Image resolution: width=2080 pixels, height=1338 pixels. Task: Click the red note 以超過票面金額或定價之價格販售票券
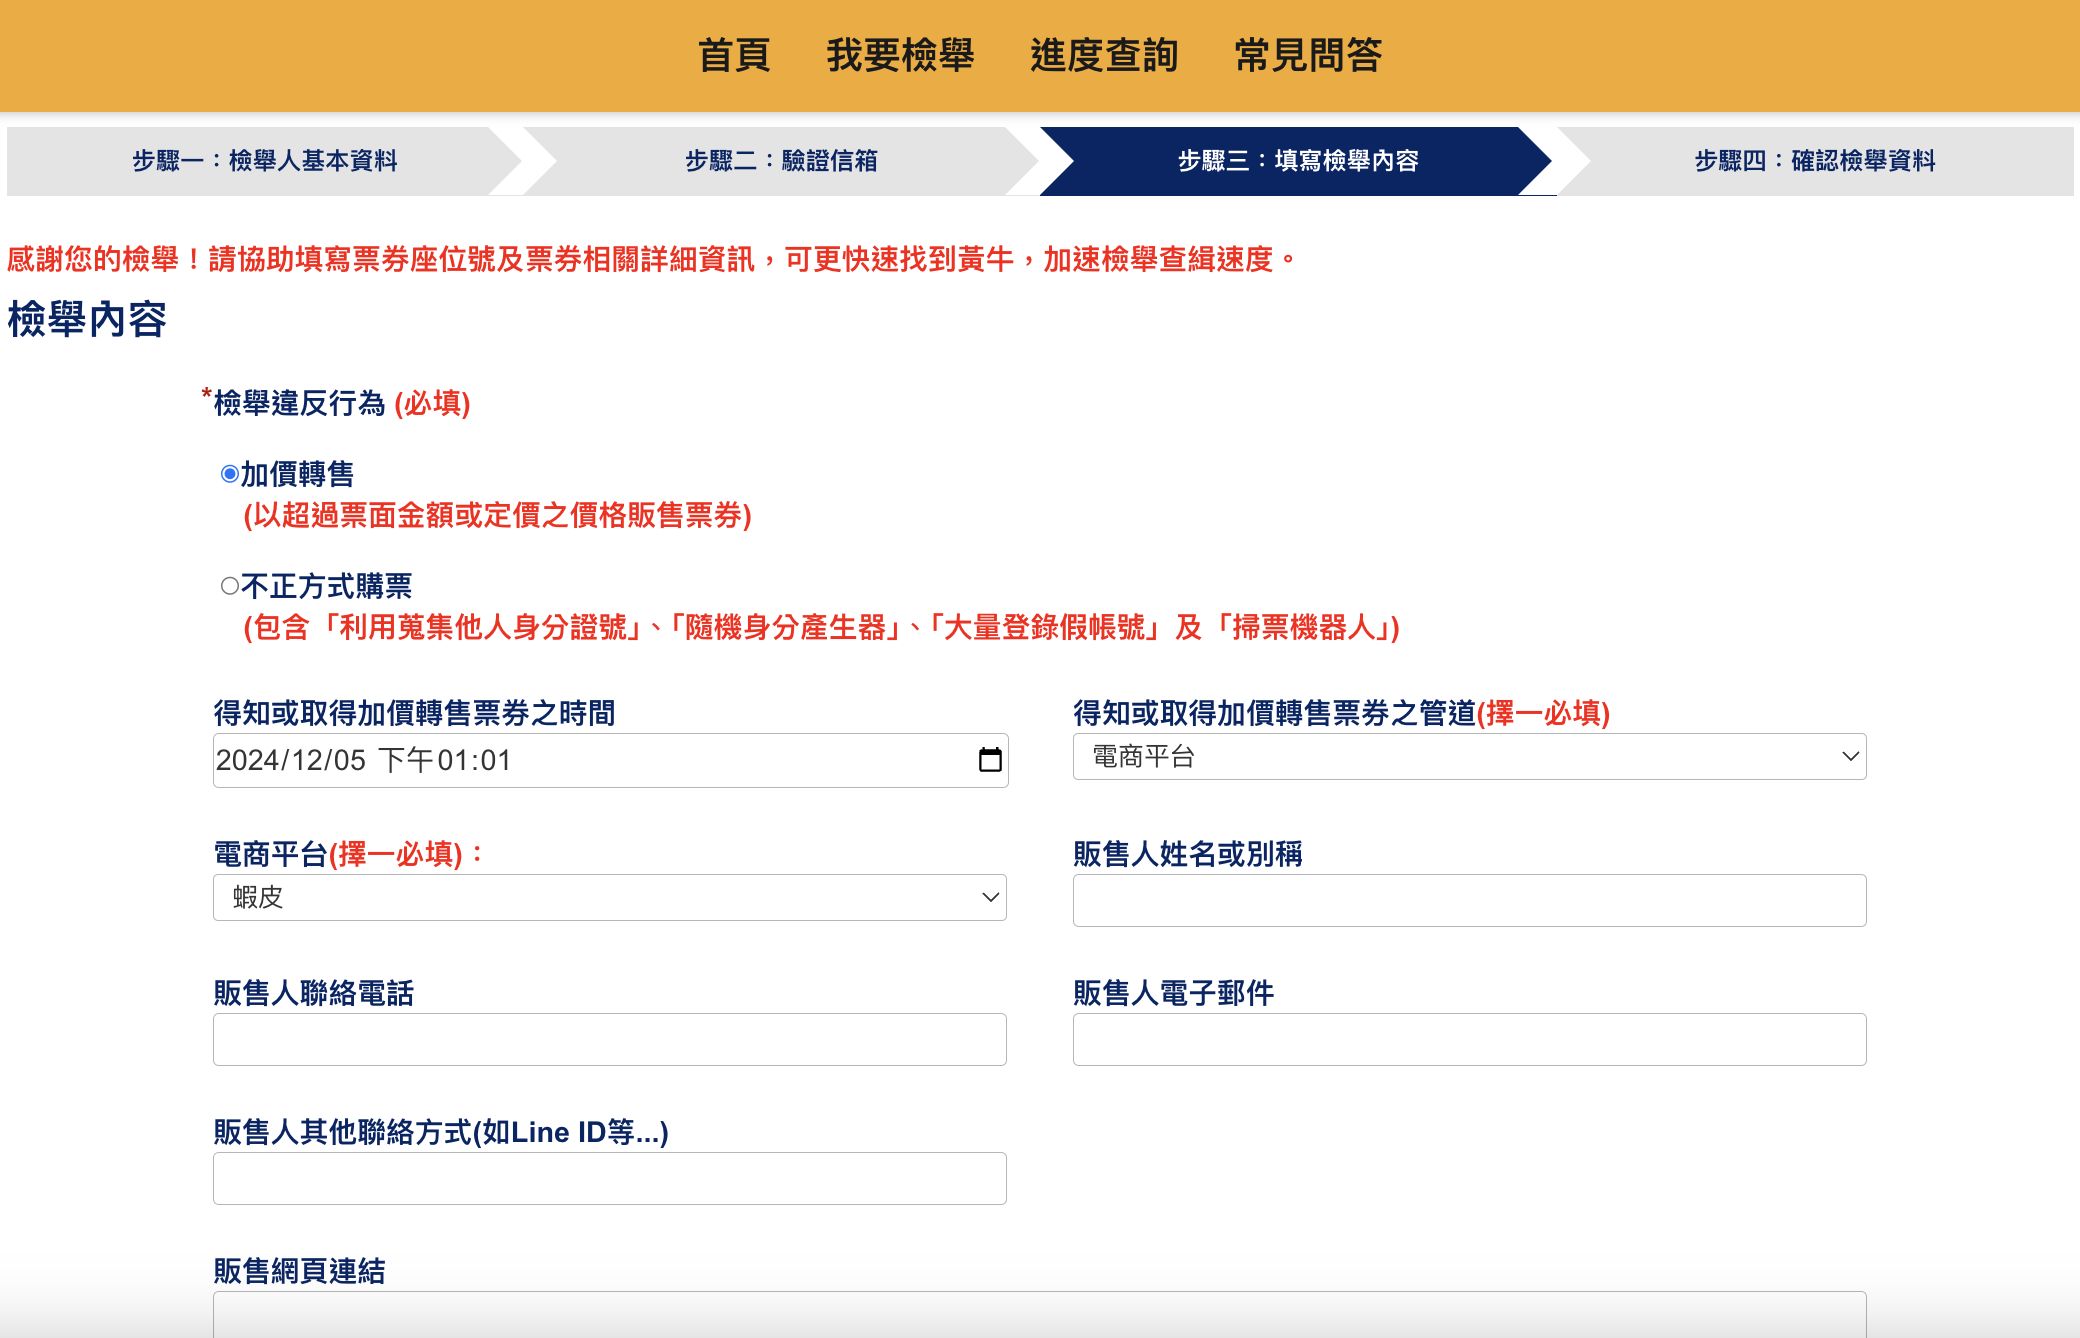point(497,516)
